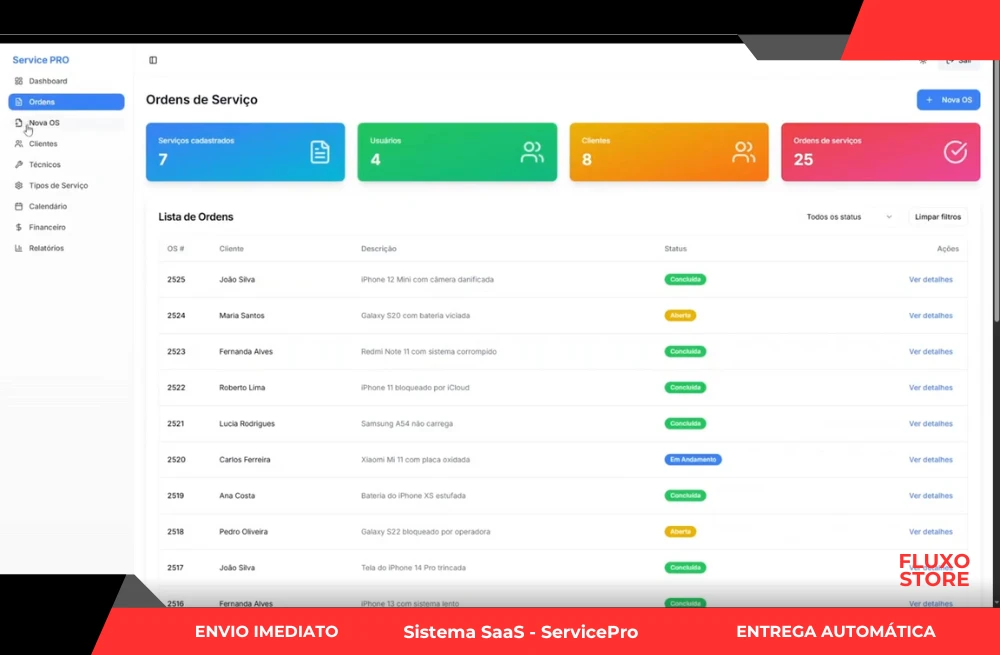
Task: Click the Dashboard grid icon in sidebar
Action: (19, 81)
